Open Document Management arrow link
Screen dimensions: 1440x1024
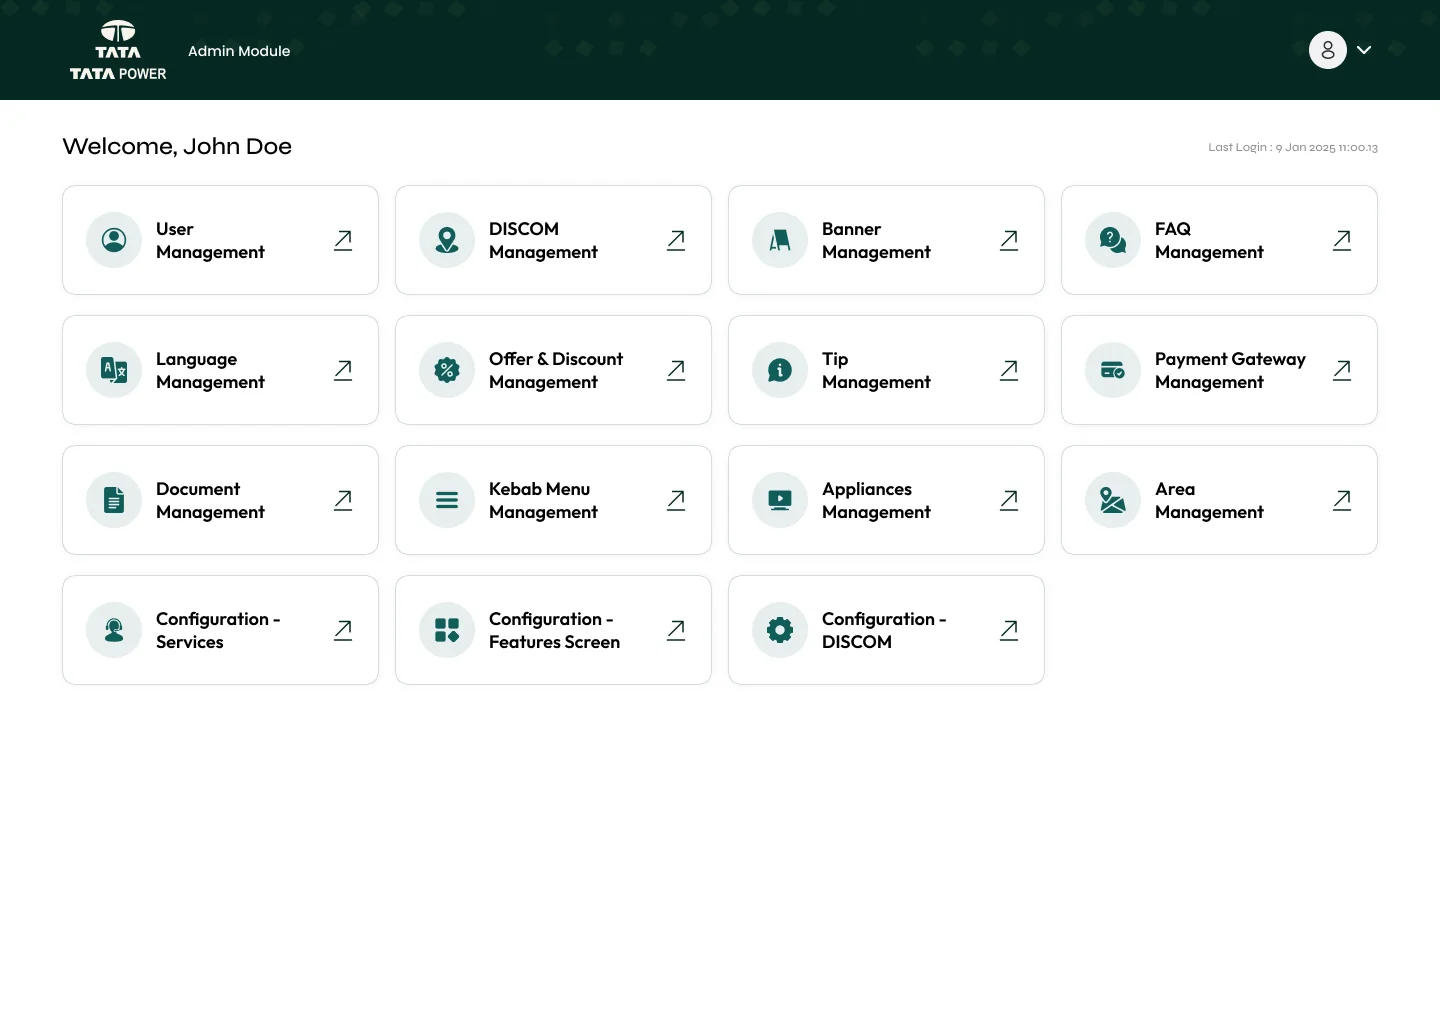click(x=343, y=500)
